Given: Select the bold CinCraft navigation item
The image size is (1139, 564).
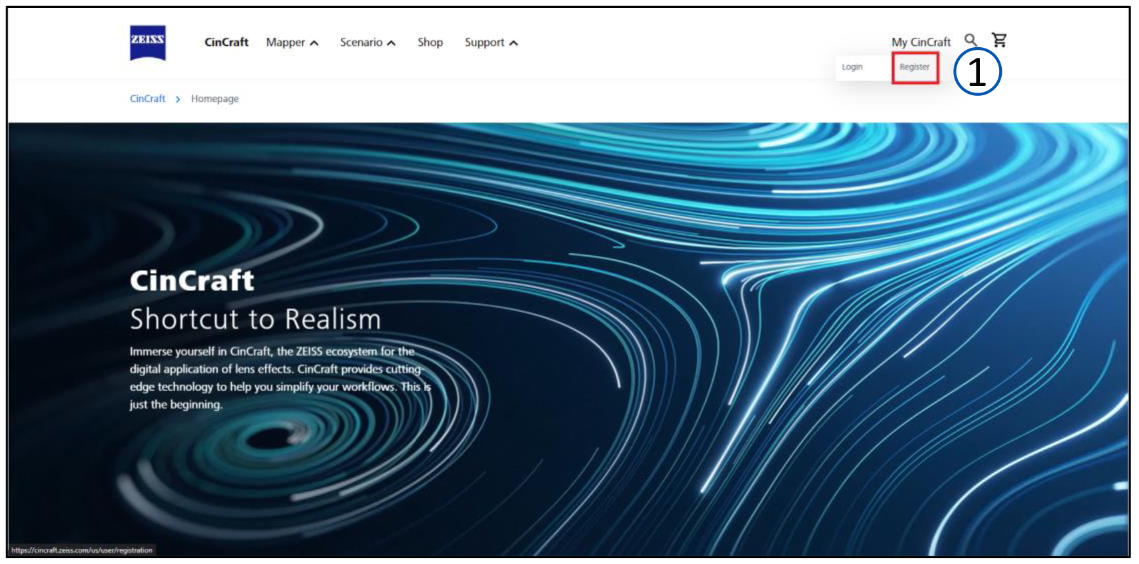Looking at the screenshot, I should 227,42.
